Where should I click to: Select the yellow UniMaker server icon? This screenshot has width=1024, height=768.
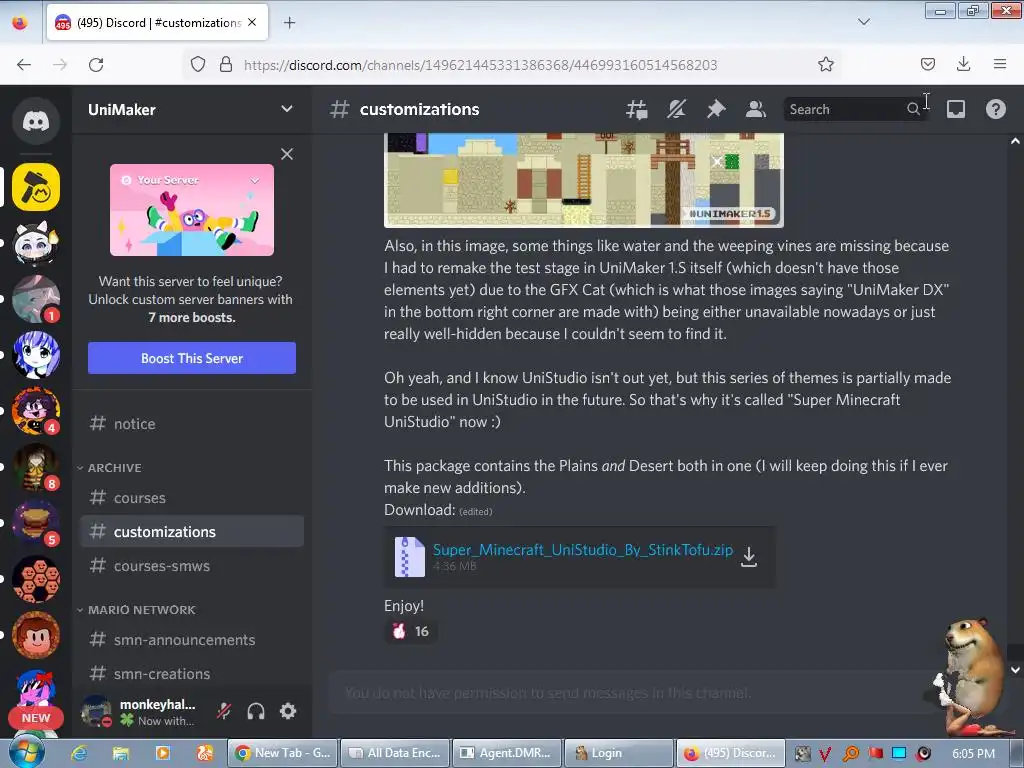pyautogui.click(x=36, y=187)
